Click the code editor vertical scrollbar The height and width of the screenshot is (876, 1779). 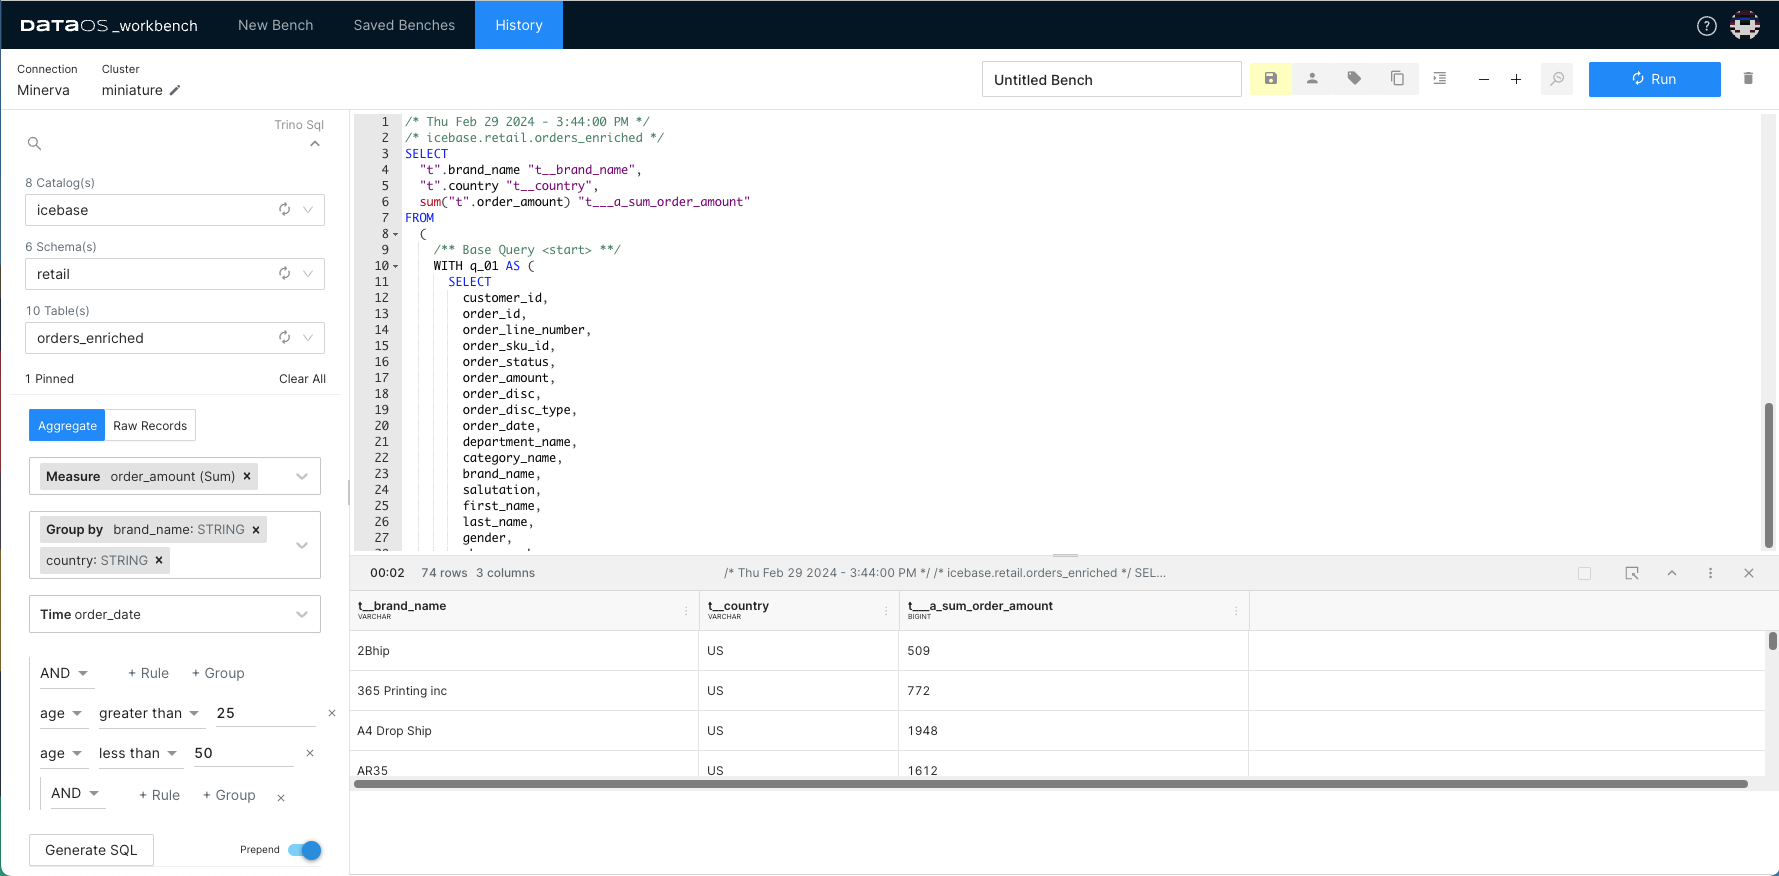coord(1769,475)
